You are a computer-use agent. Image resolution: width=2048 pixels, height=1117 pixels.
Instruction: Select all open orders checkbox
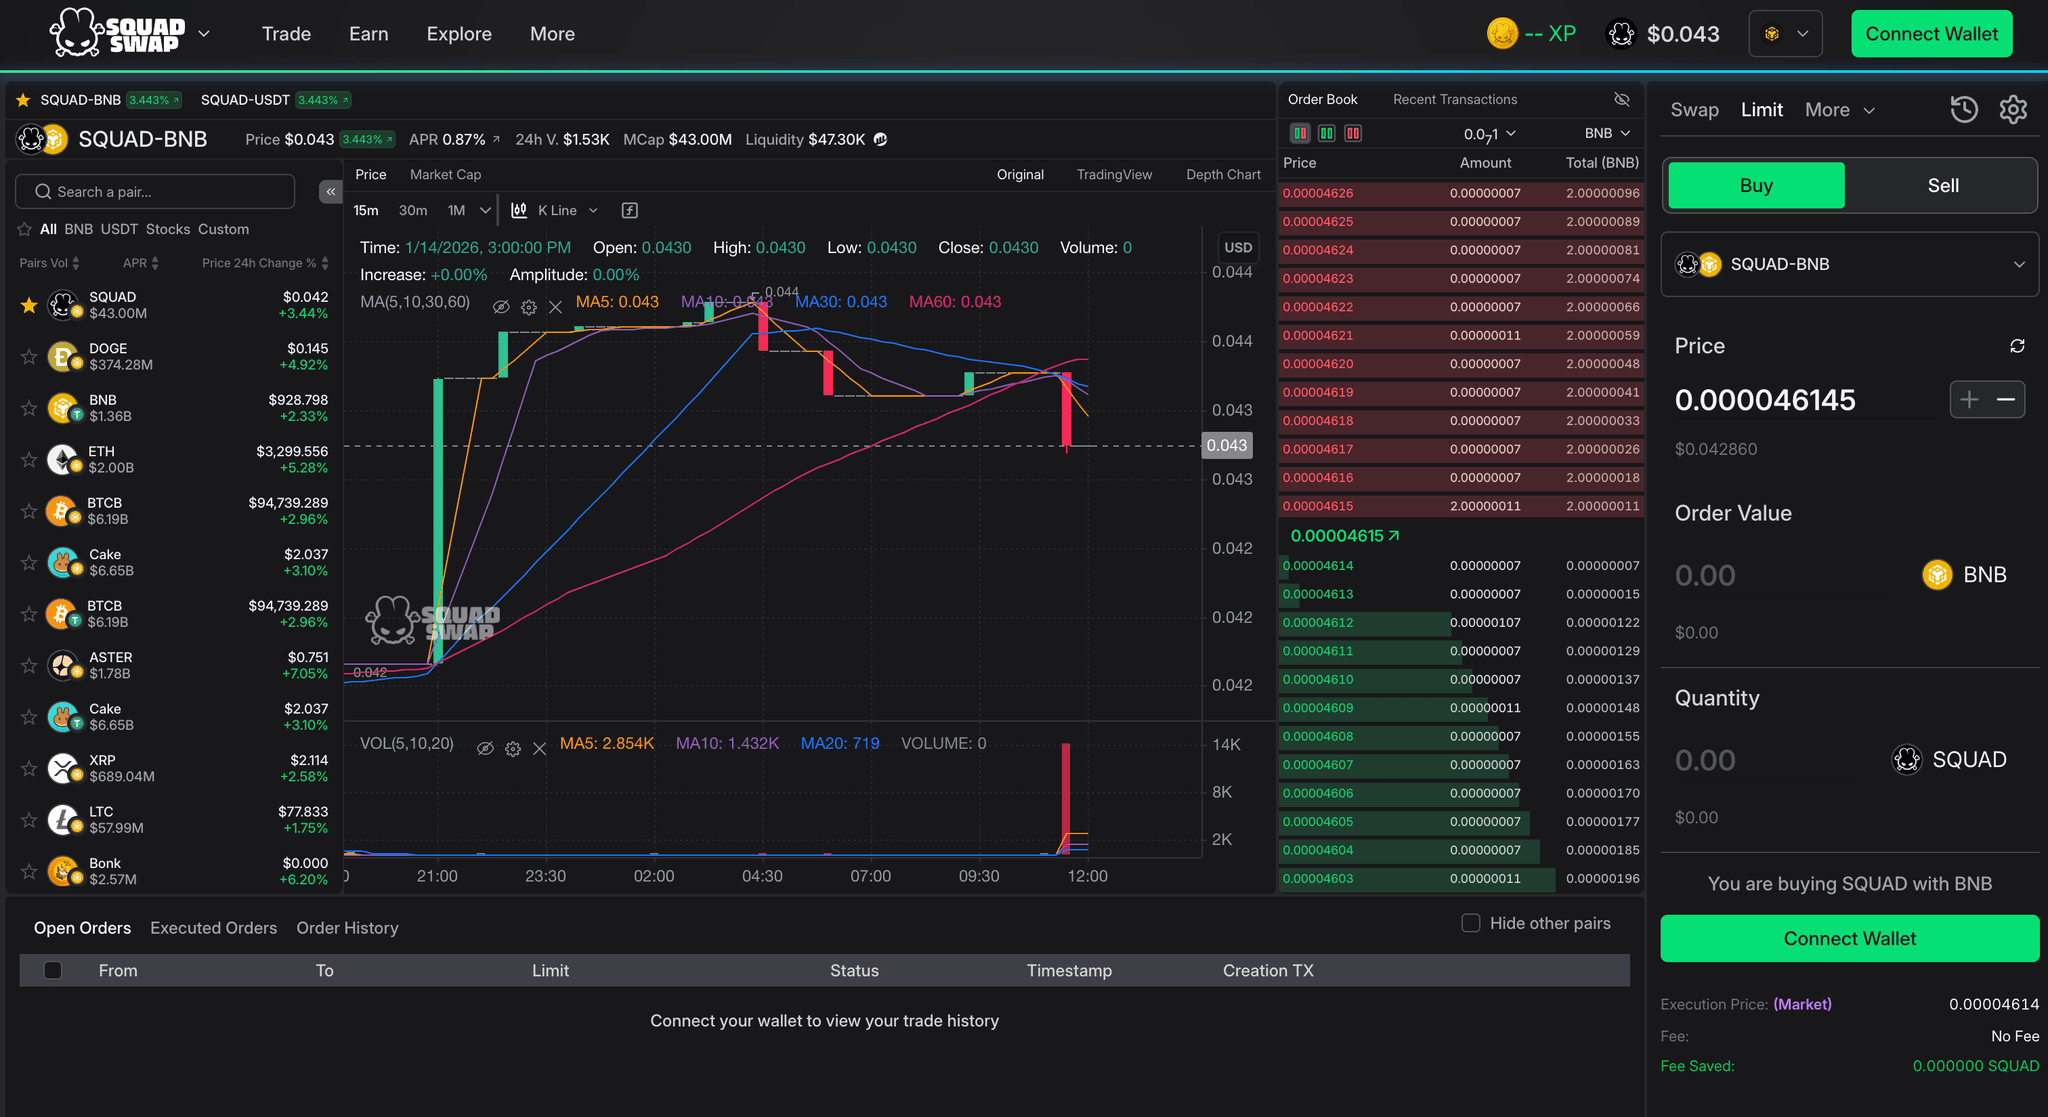coord(53,970)
